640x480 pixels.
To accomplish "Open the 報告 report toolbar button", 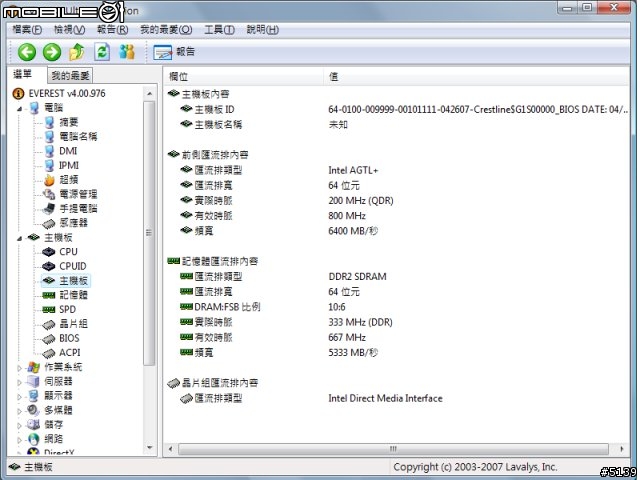I will [174, 52].
